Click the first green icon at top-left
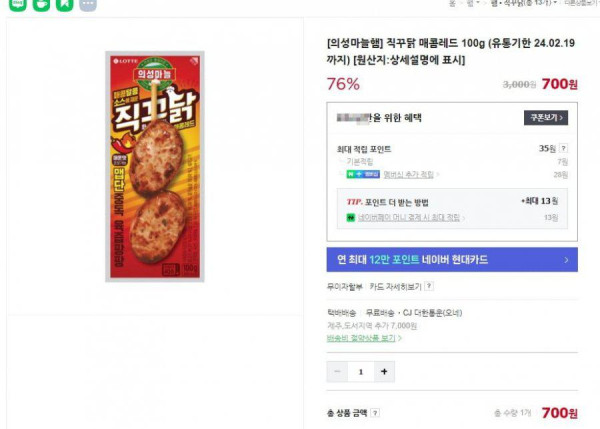Viewport: 600px width, 429px height. [x=18, y=3]
